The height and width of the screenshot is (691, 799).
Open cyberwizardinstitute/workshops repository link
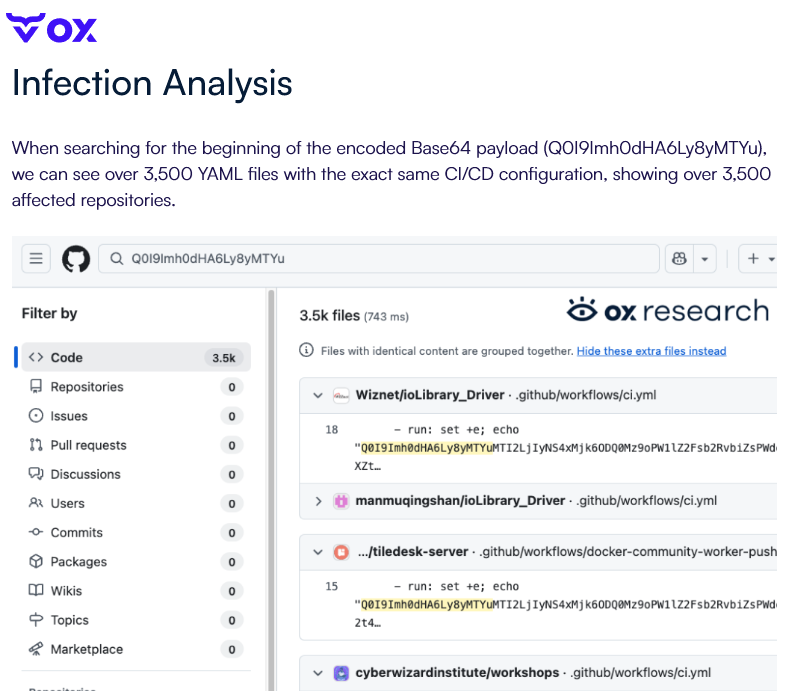[x=457, y=673]
